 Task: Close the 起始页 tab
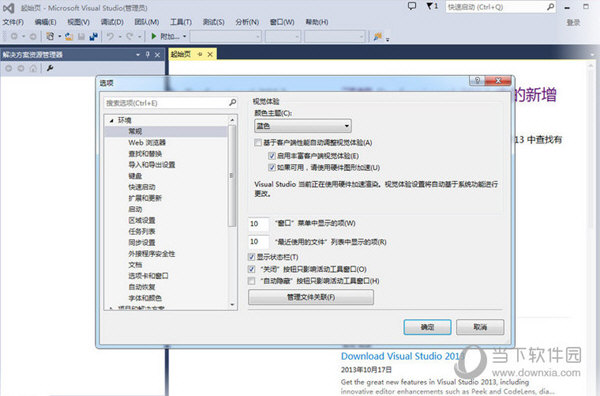click(210, 55)
